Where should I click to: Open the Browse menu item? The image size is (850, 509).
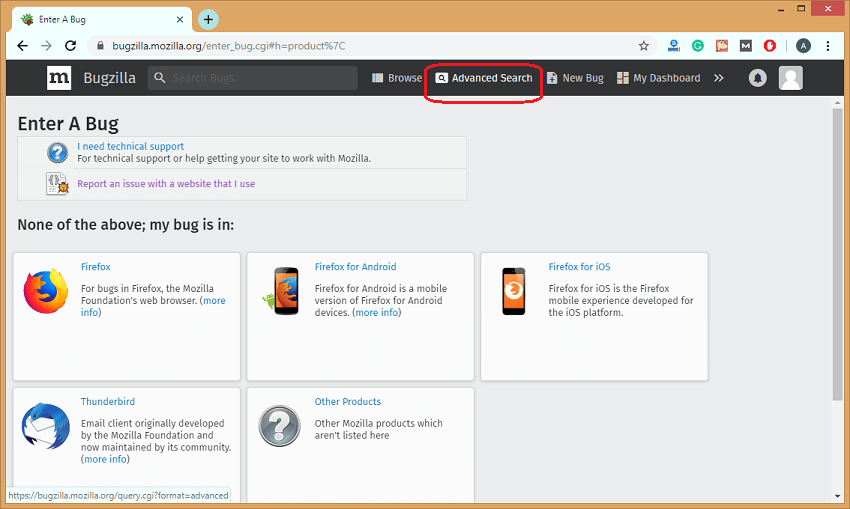pyautogui.click(x=397, y=78)
